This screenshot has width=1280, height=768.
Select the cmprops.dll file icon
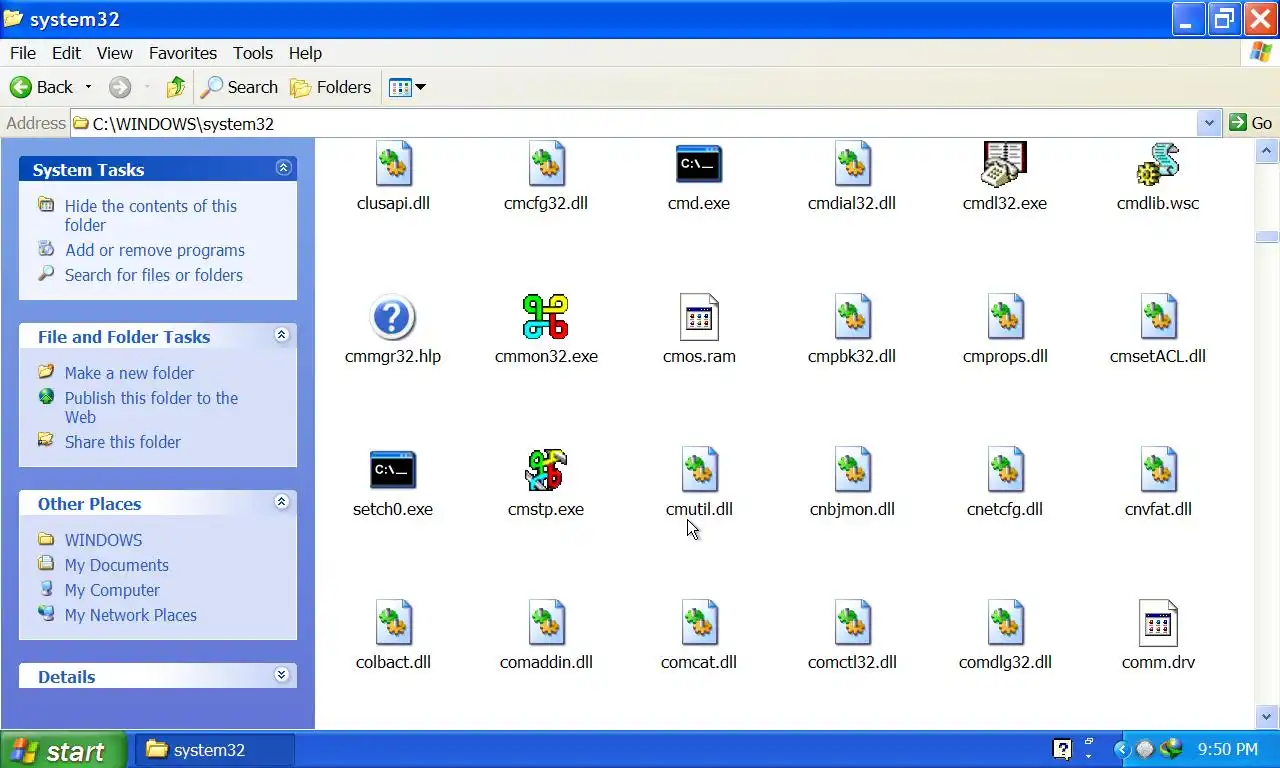(1006, 317)
